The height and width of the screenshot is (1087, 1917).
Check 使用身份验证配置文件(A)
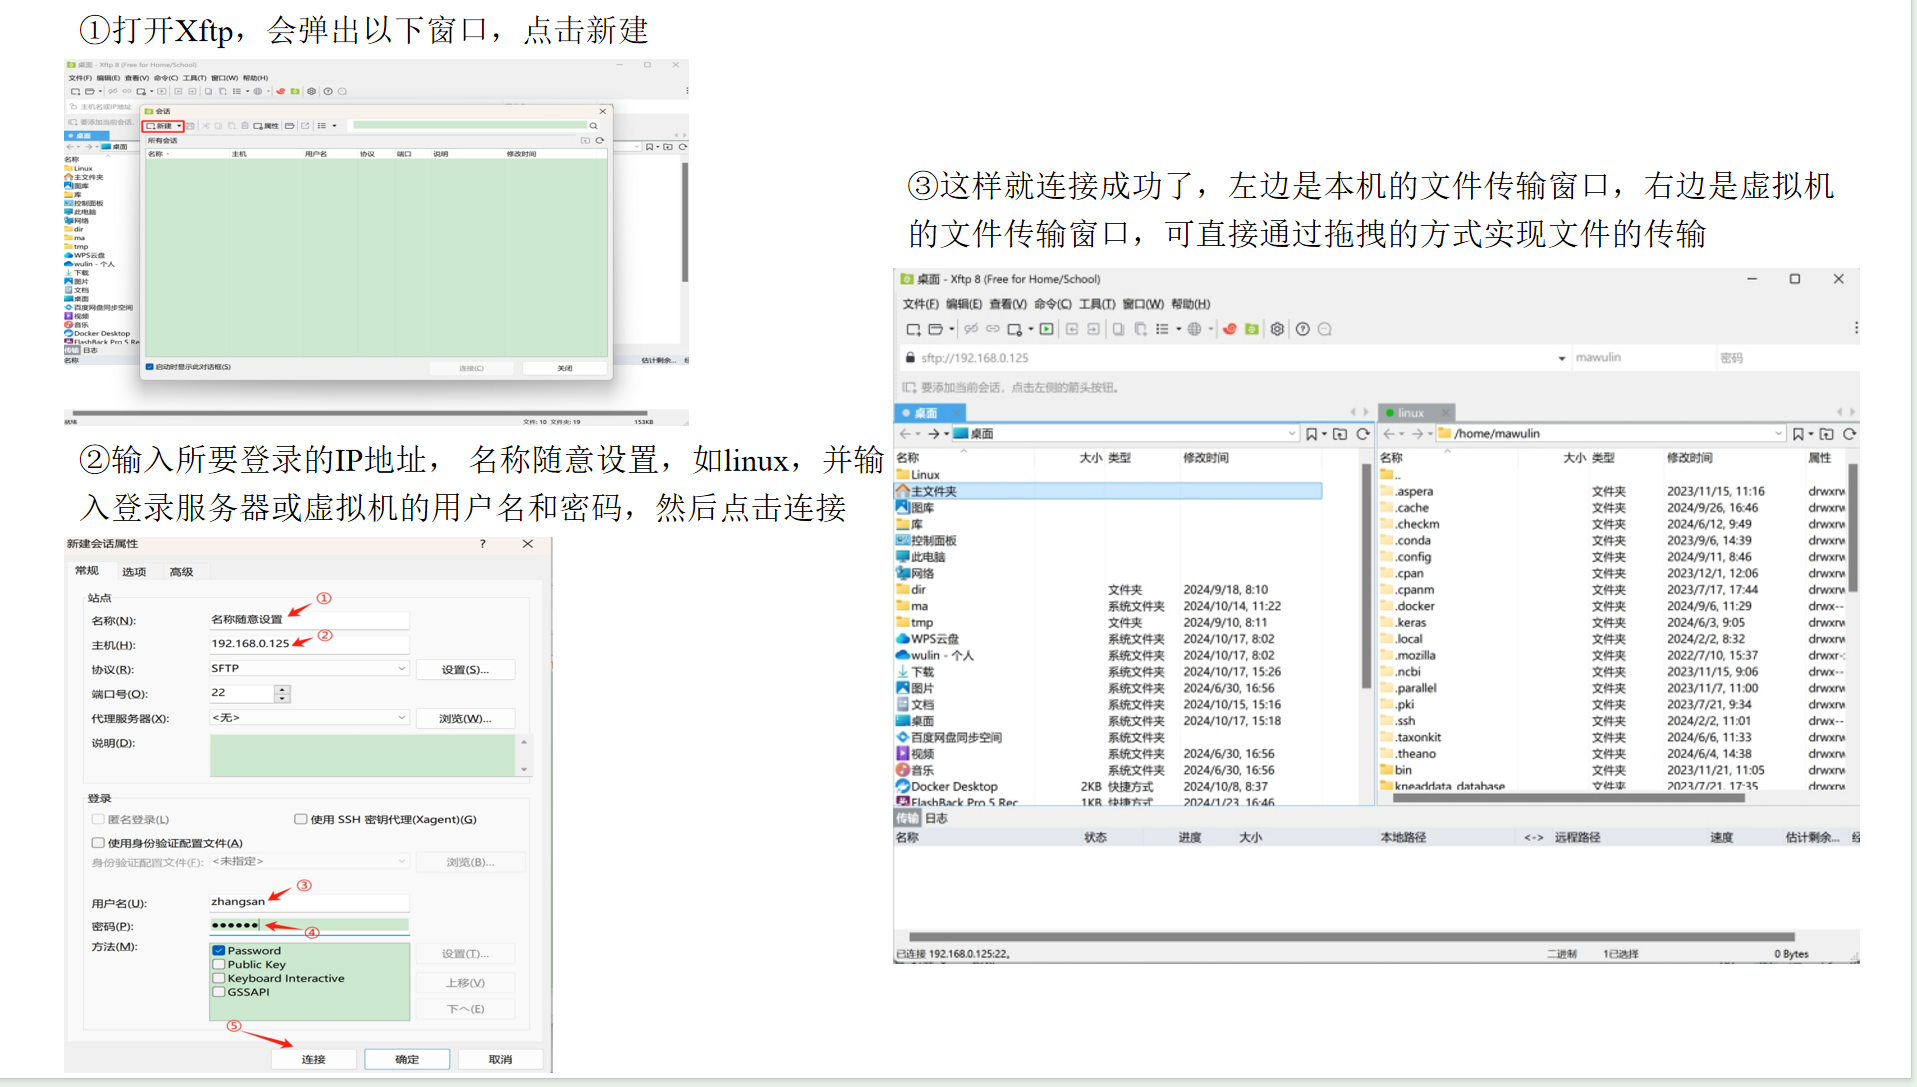click(98, 843)
